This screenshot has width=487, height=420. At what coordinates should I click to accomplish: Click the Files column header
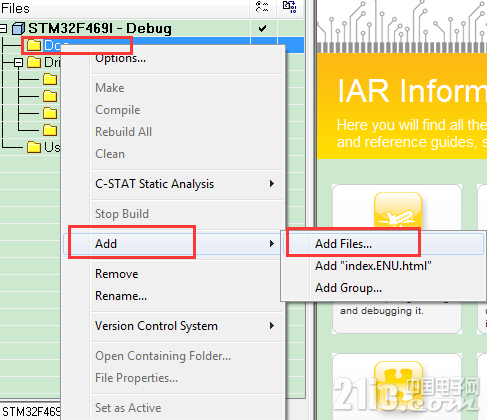click(x=125, y=8)
